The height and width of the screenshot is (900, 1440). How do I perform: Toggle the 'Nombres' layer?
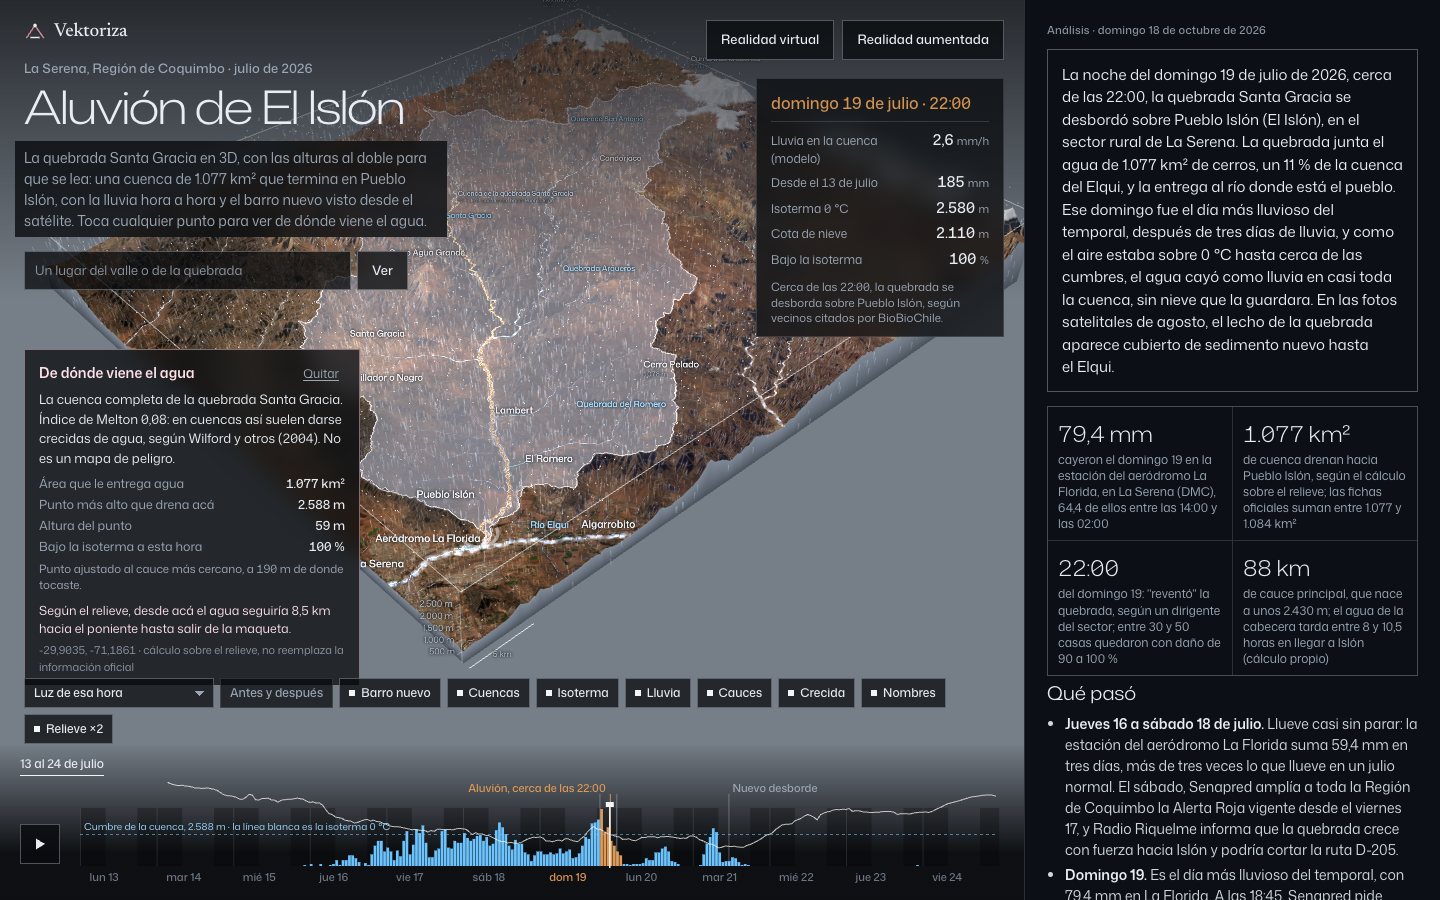coord(903,693)
